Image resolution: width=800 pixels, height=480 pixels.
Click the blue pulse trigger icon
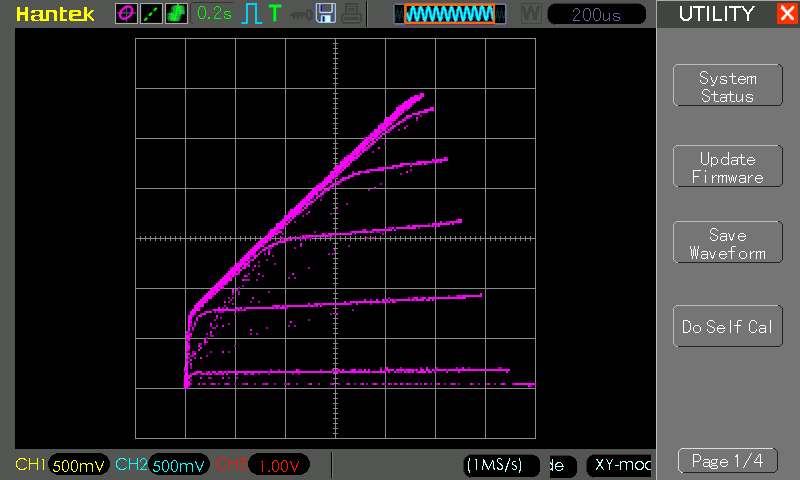[x=253, y=14]
